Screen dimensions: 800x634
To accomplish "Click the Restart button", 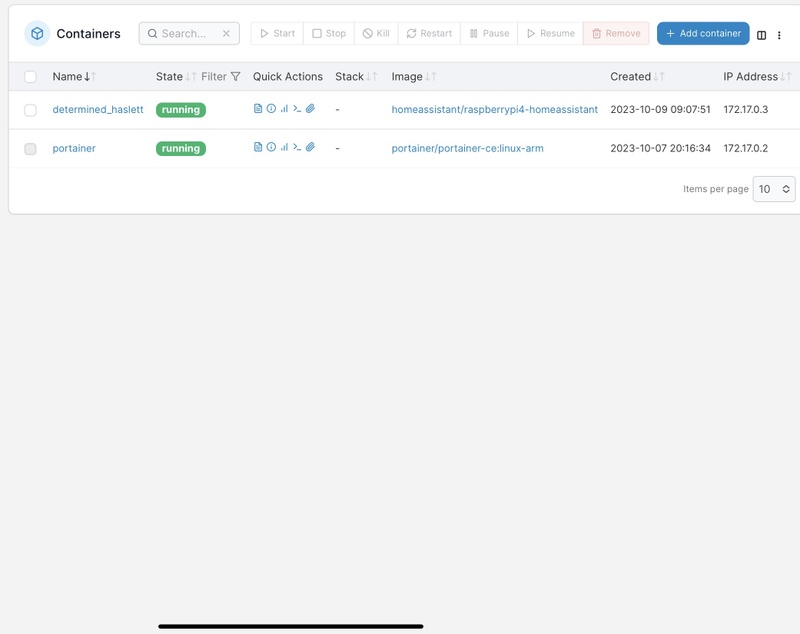I will click(x=429, y=34).
